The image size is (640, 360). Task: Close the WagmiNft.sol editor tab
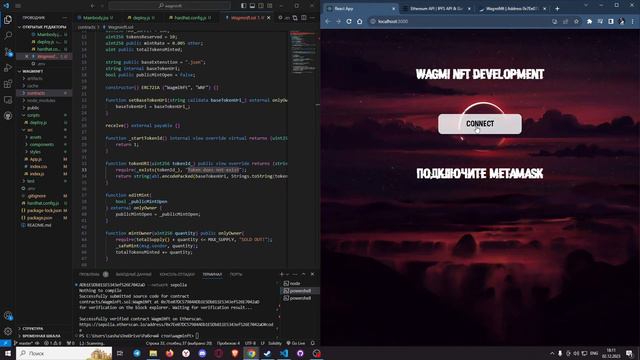(x=269, y=18)
